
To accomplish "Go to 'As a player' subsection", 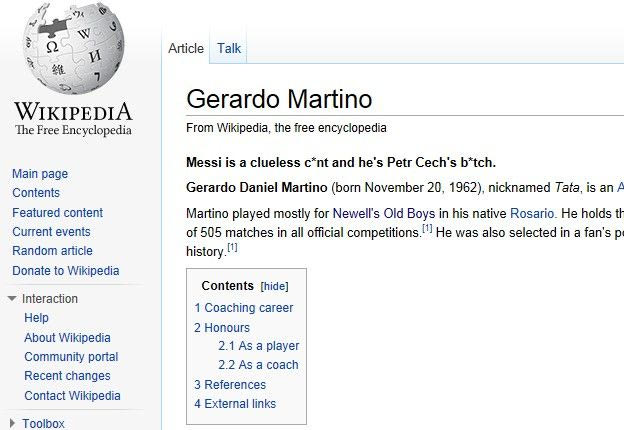I will tap(259, 346).
